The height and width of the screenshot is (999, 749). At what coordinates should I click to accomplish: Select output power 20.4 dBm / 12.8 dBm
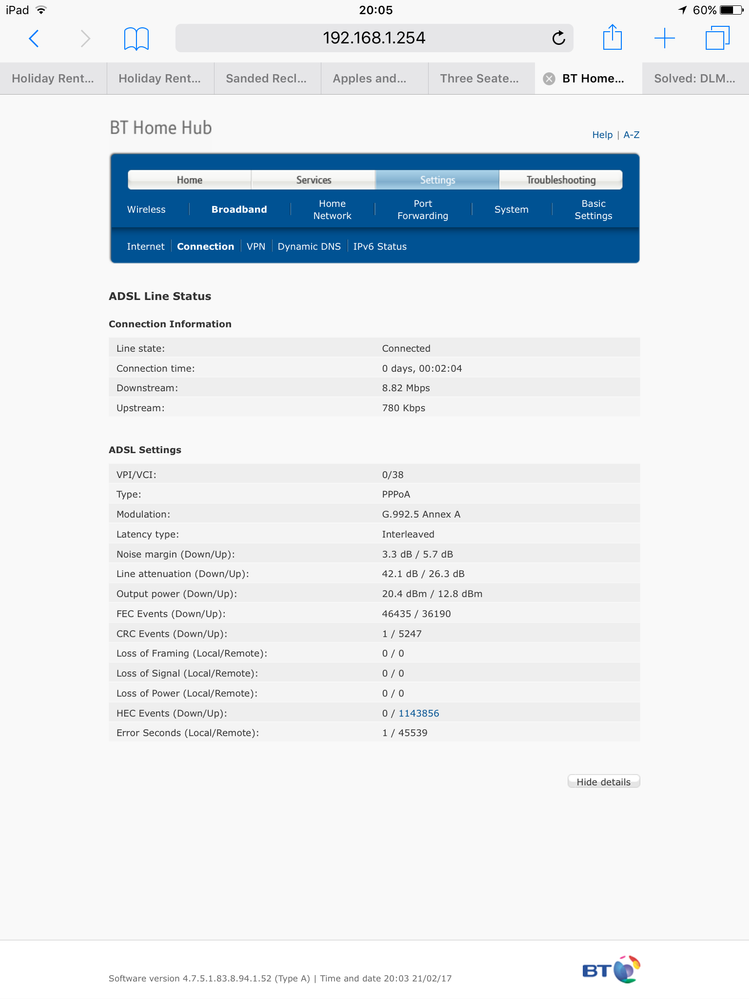point(432,594)
